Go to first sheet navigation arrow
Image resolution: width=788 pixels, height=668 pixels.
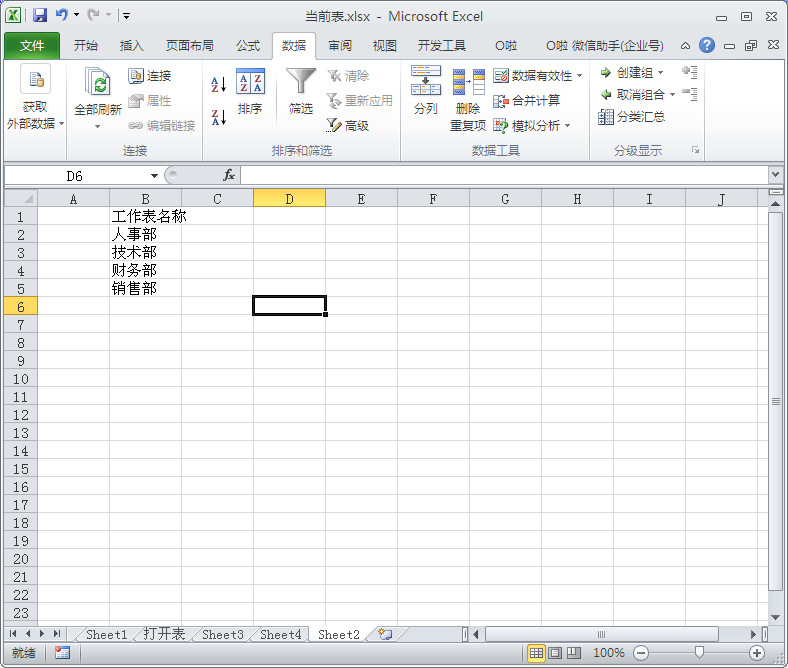[x=13, y=634]
